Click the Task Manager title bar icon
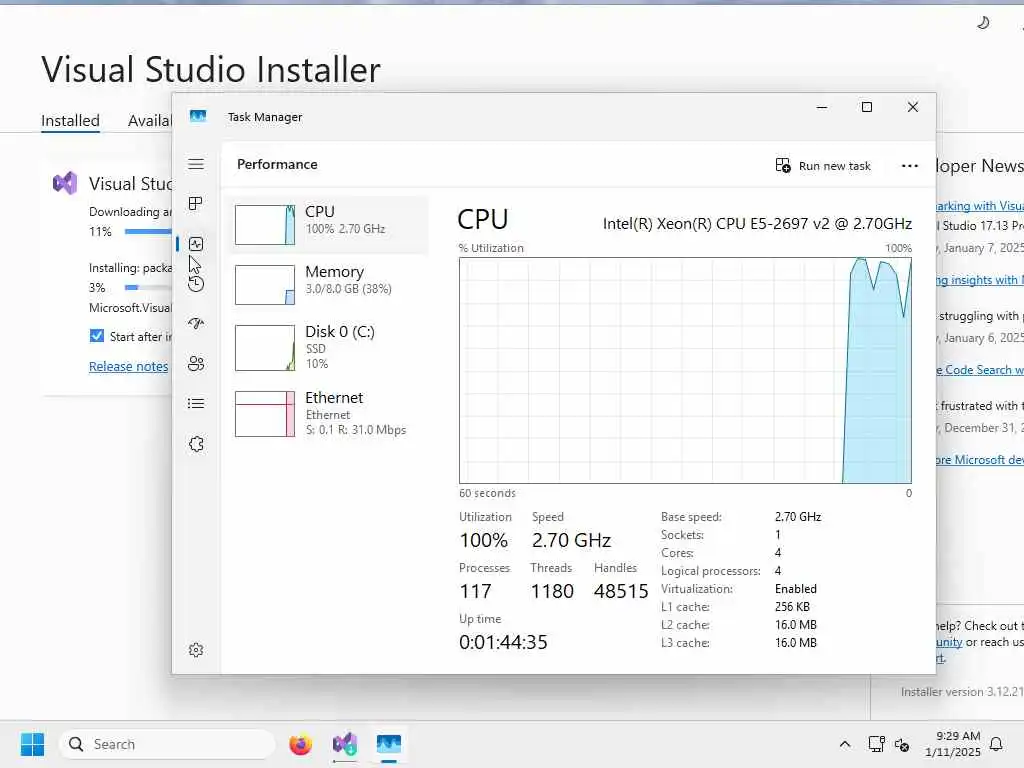This screenshot has width=1024, height=768. pyautogui.click(x=198, y=116)
